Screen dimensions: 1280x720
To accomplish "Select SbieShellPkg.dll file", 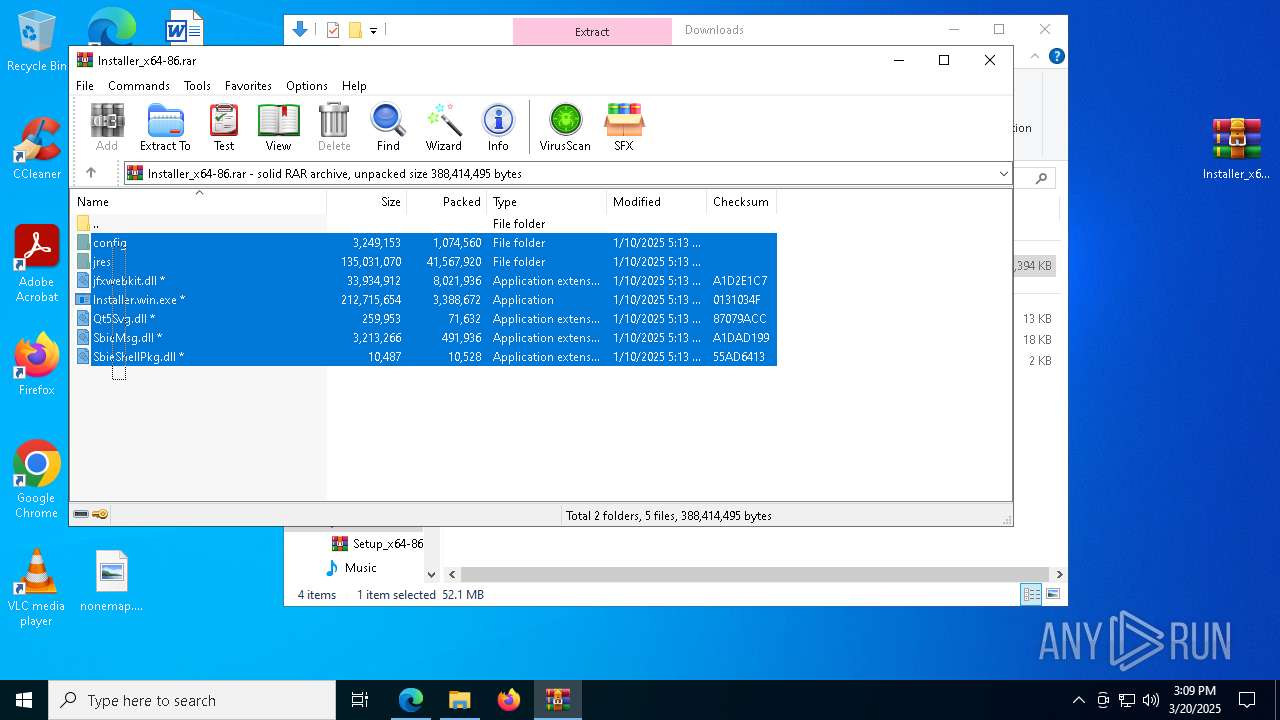I will pyautogui.click(x=425, y=357).
